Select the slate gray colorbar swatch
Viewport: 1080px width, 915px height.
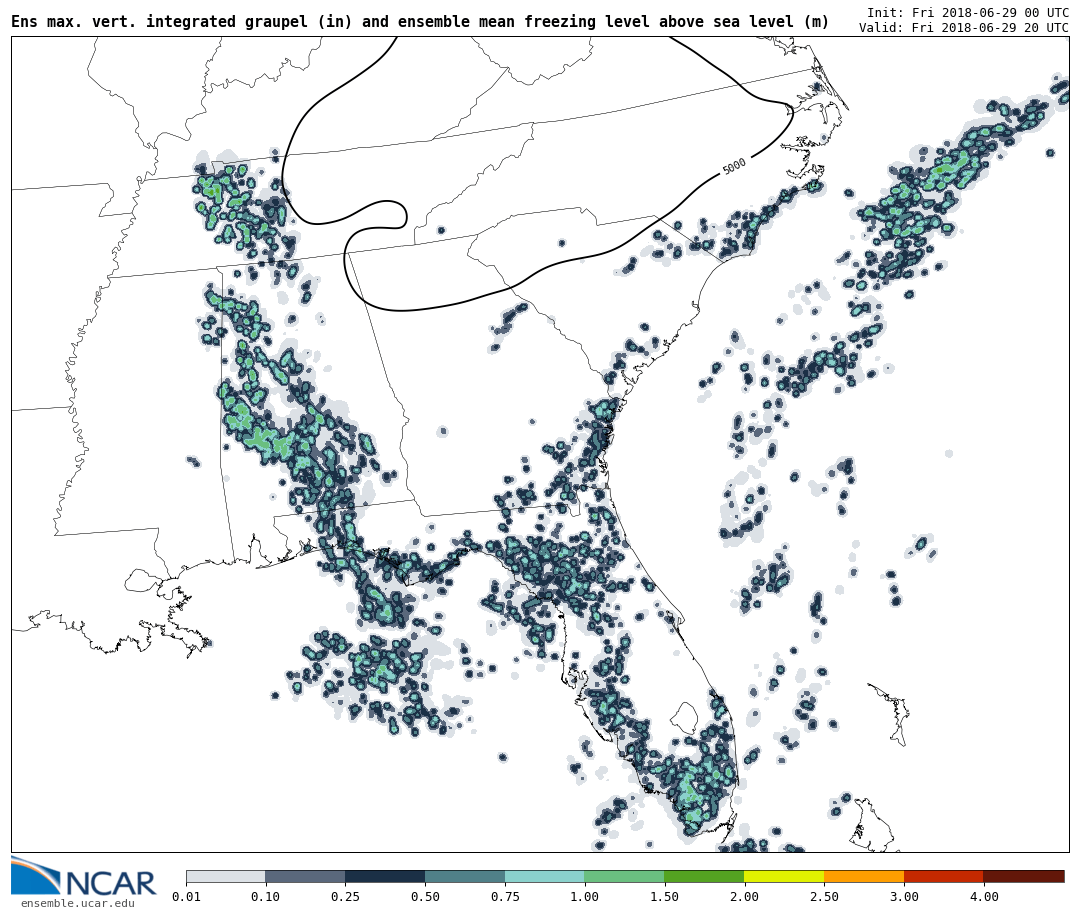coord(305,876)
